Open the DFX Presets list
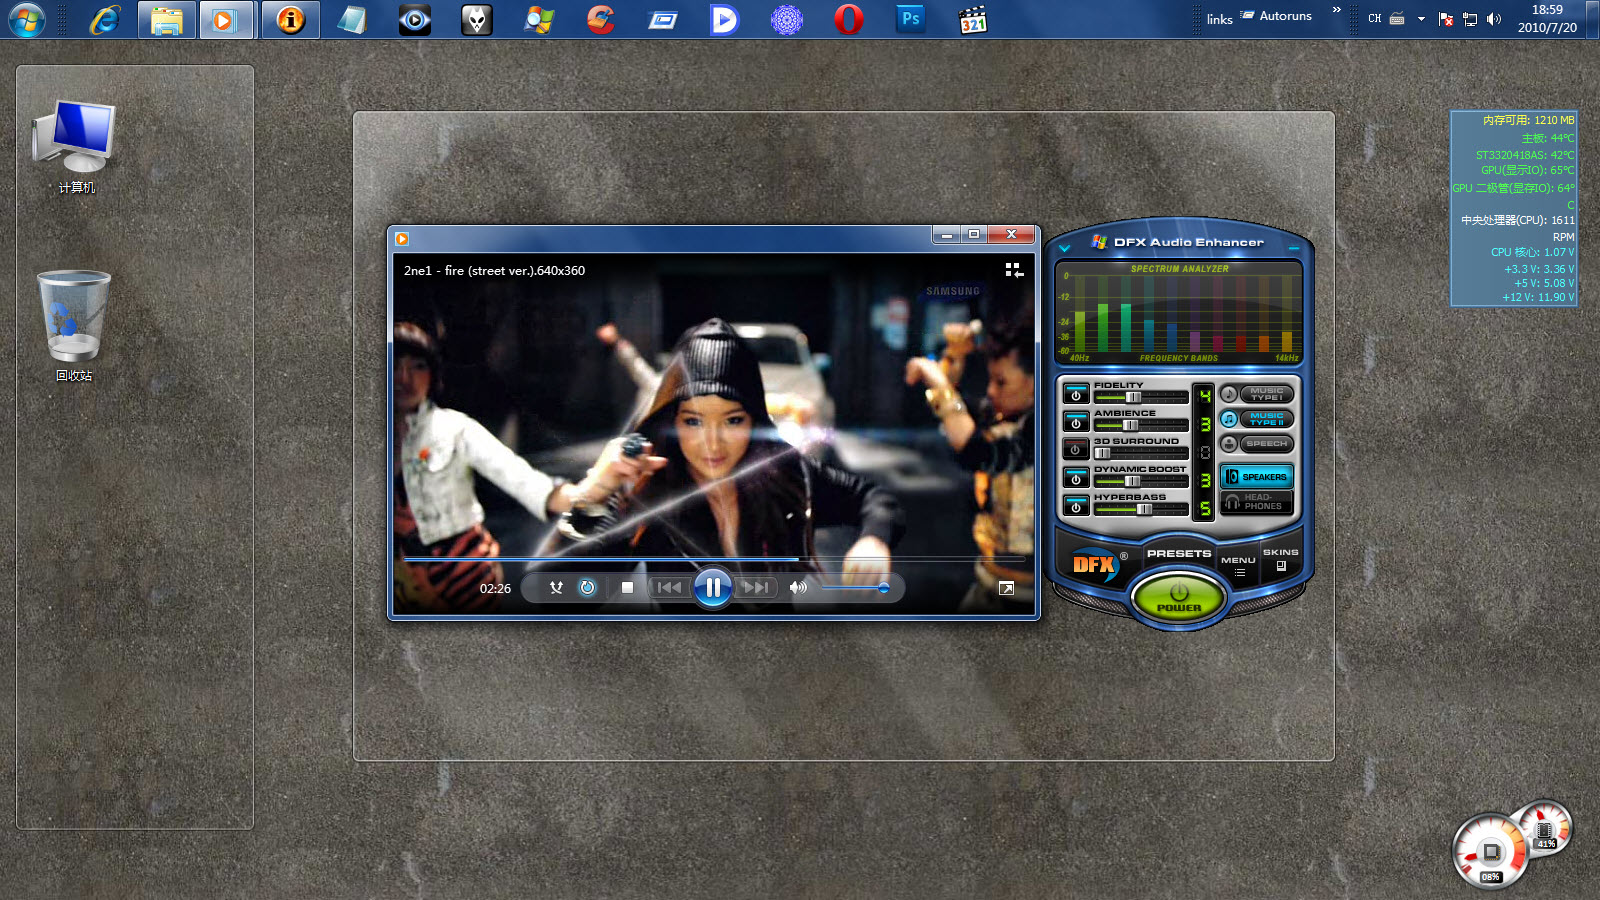Screen dimensions: 1600x900 pos(1179,553)
